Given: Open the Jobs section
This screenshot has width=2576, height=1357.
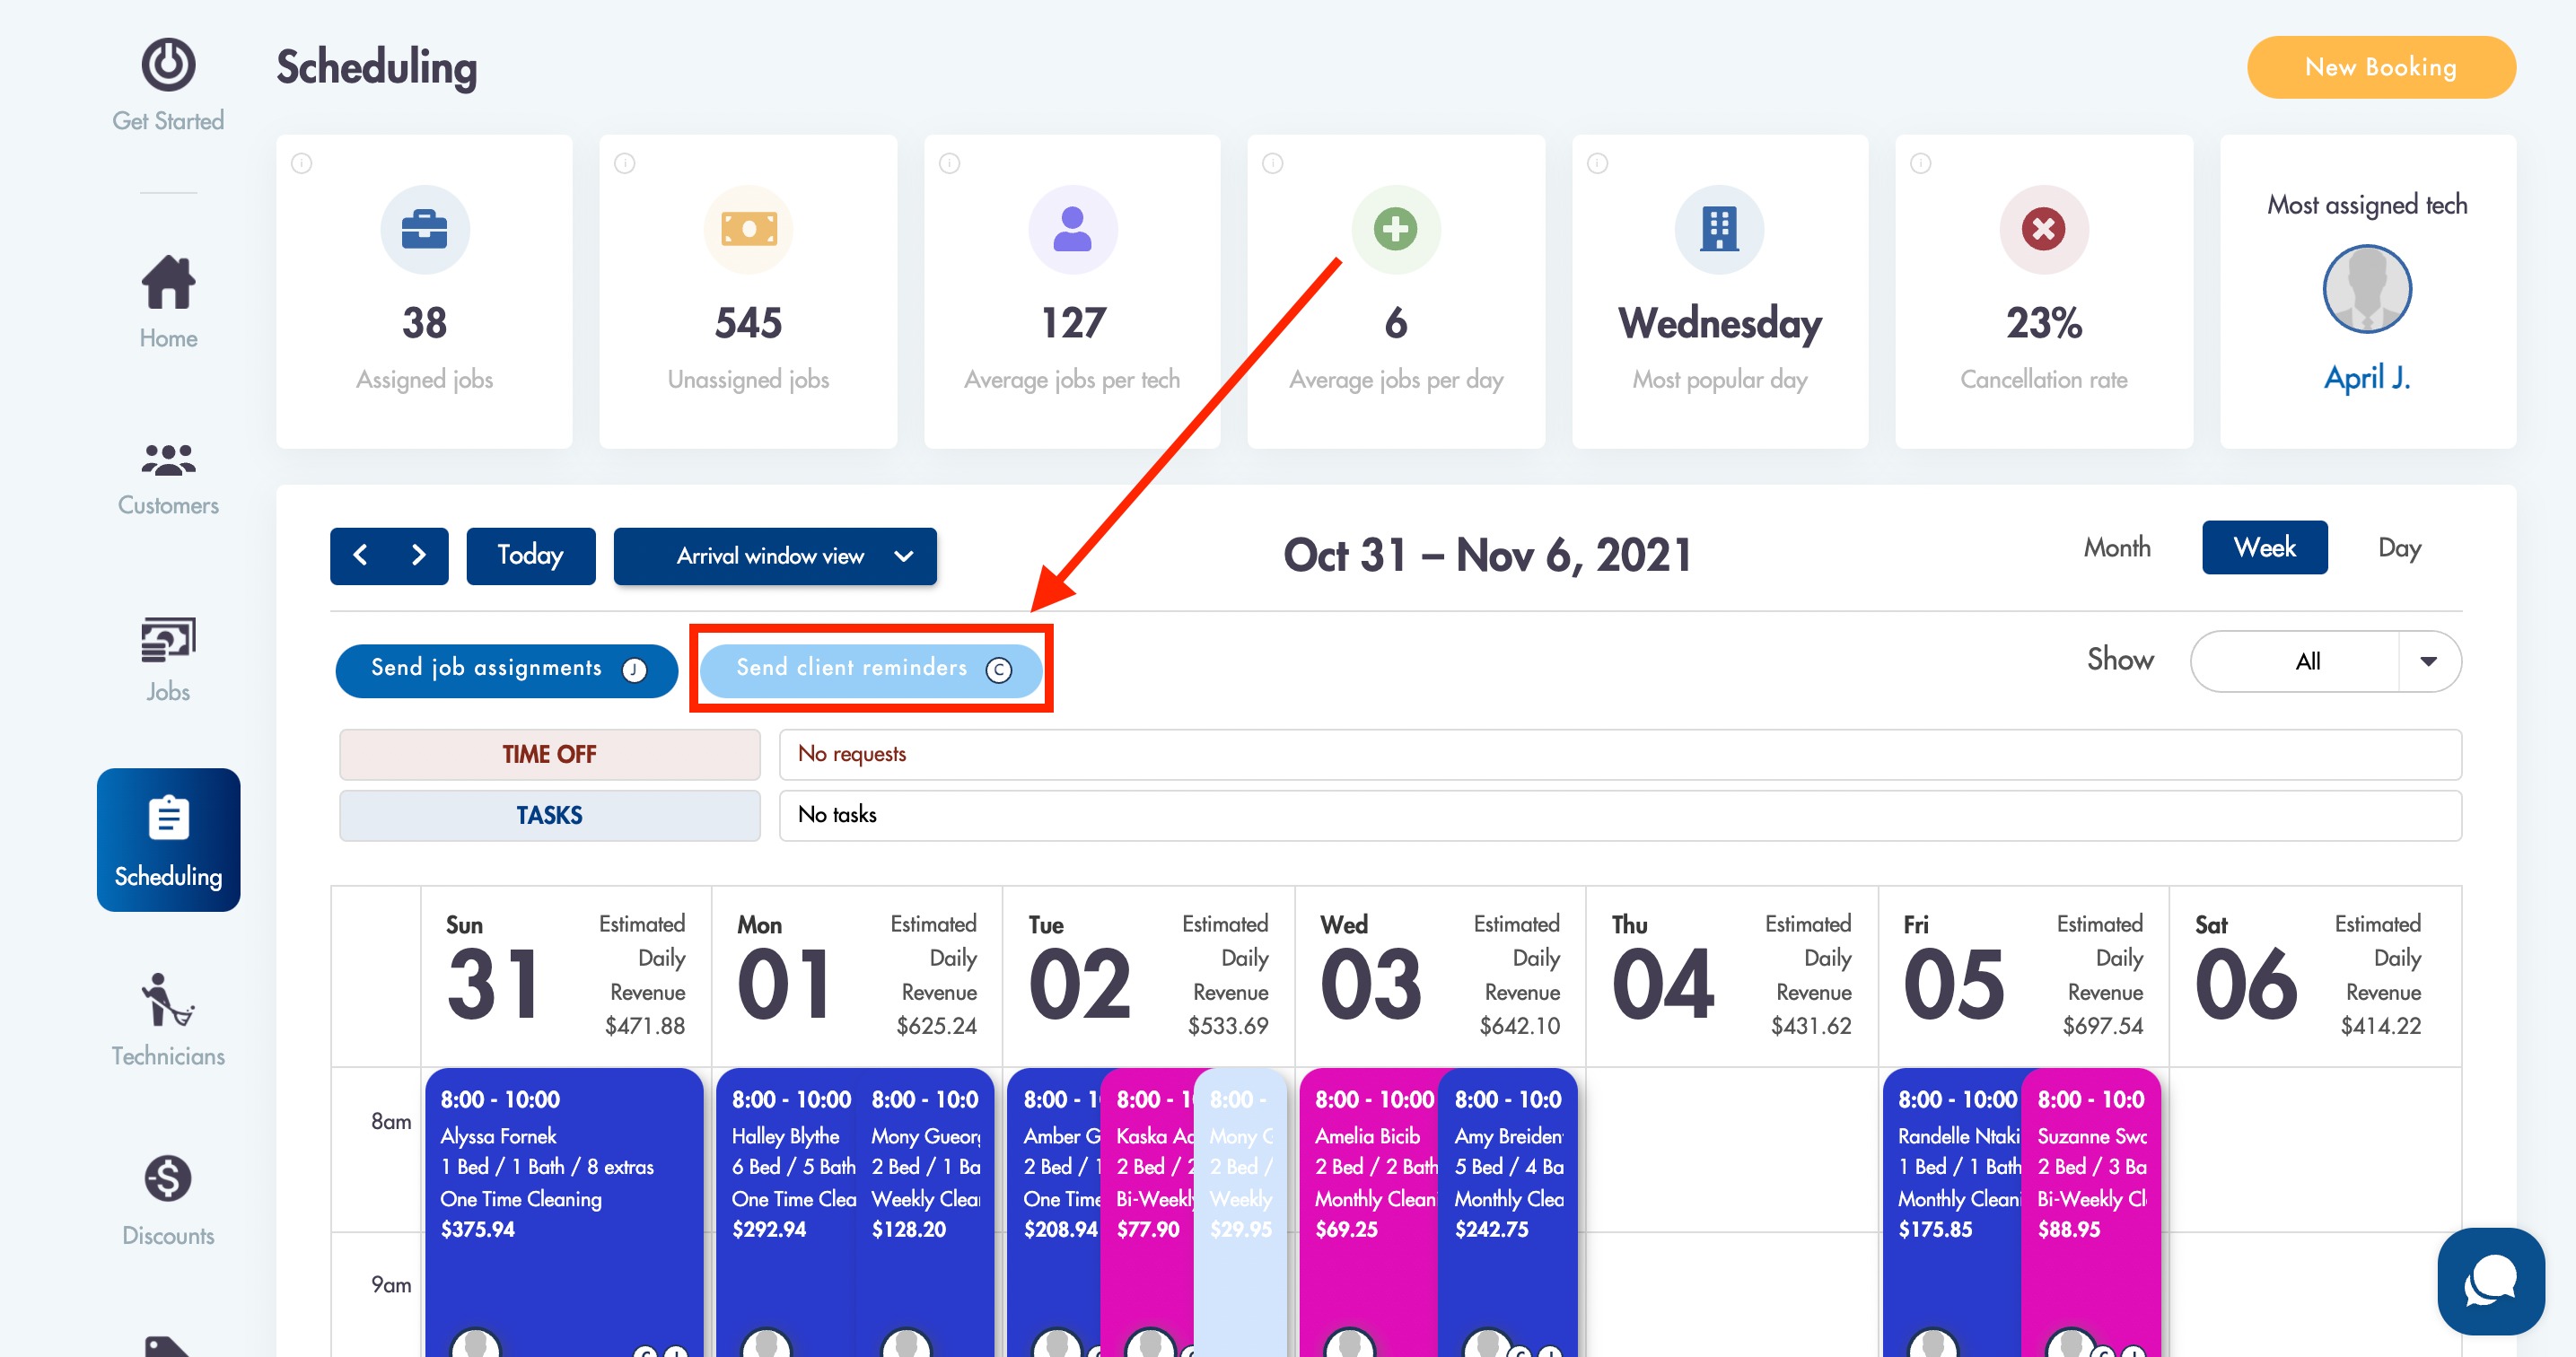Looking at the screenshot, I should (168, 659).
